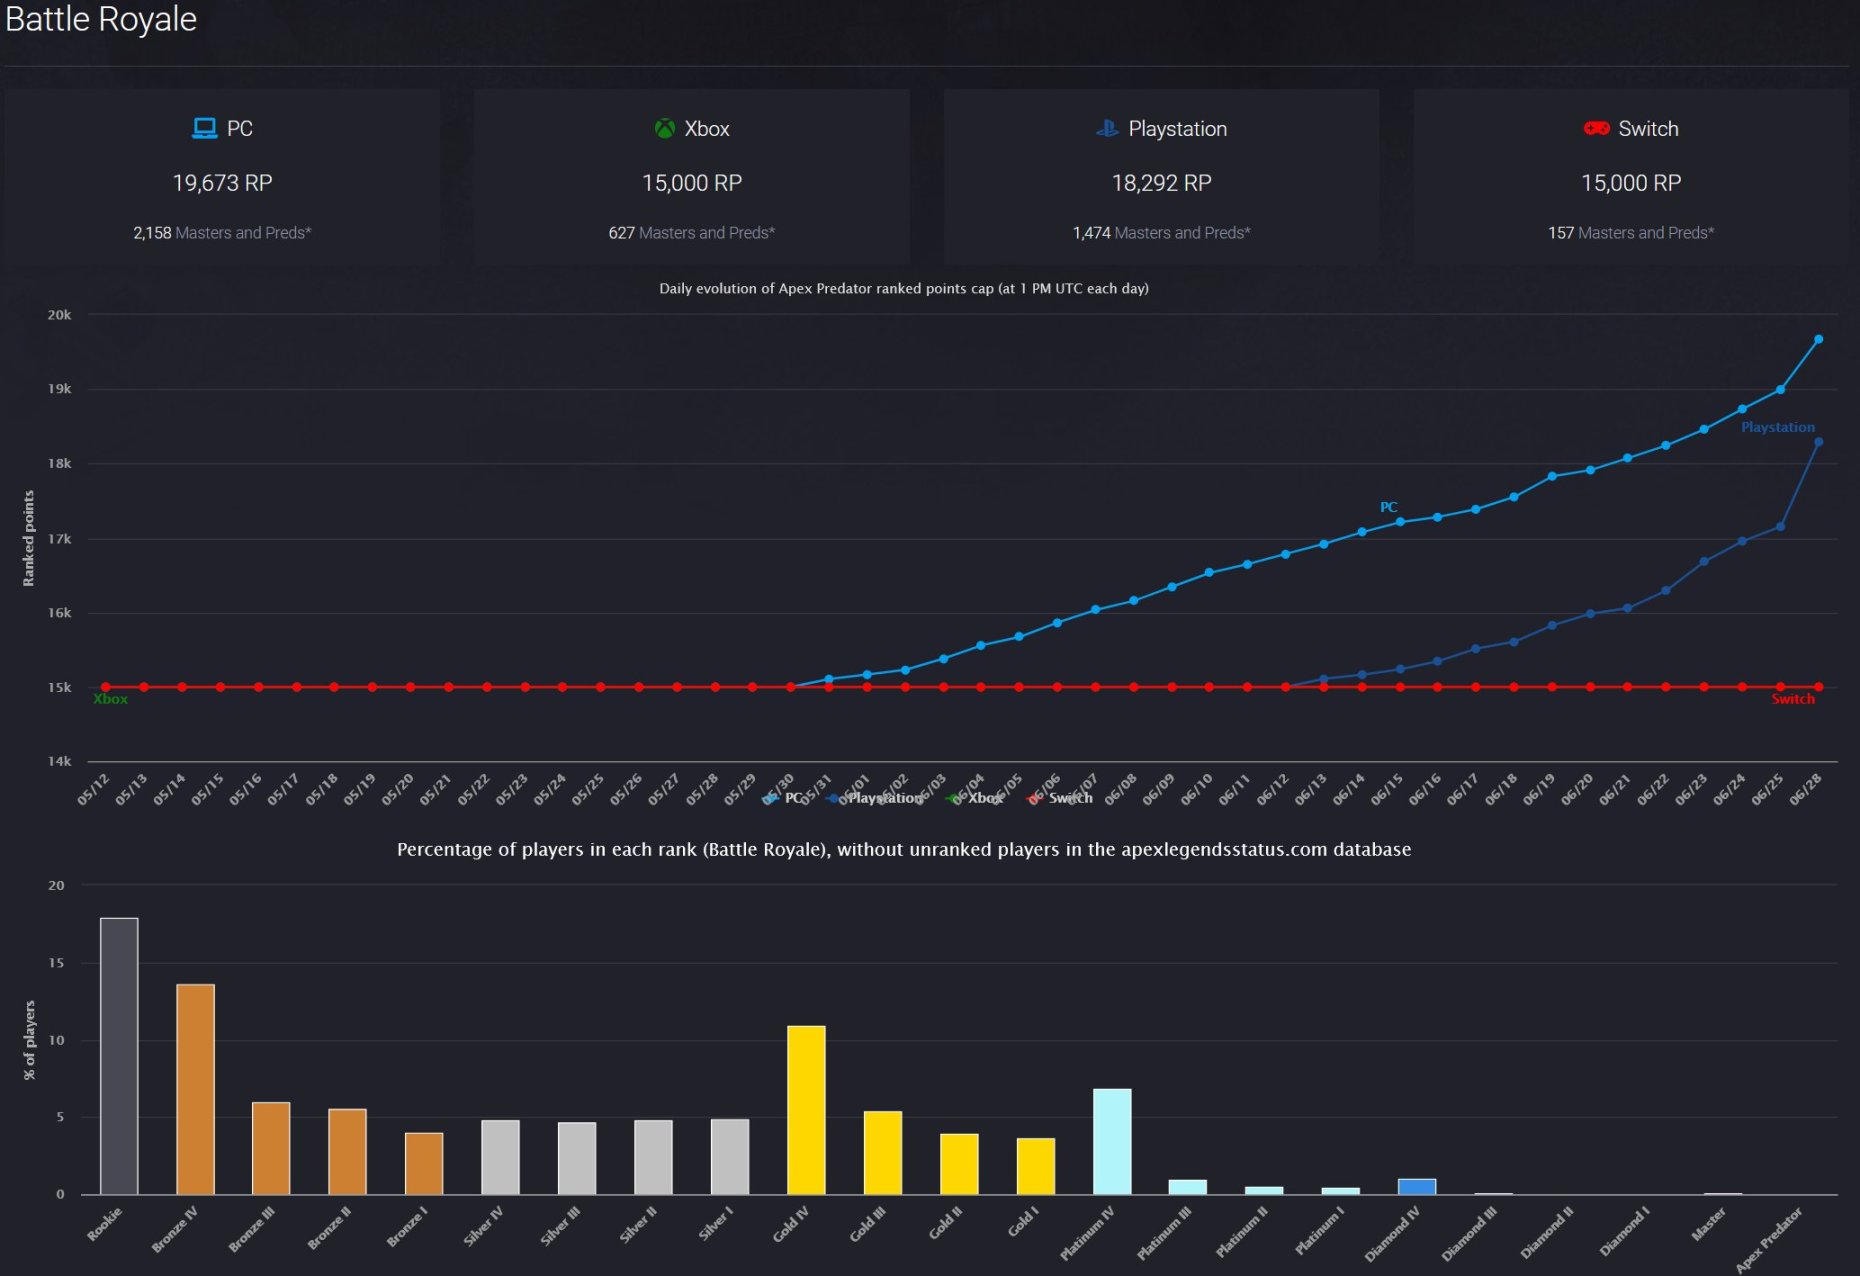Click the Apex Predator axis label

(x=1768, y=1239)
